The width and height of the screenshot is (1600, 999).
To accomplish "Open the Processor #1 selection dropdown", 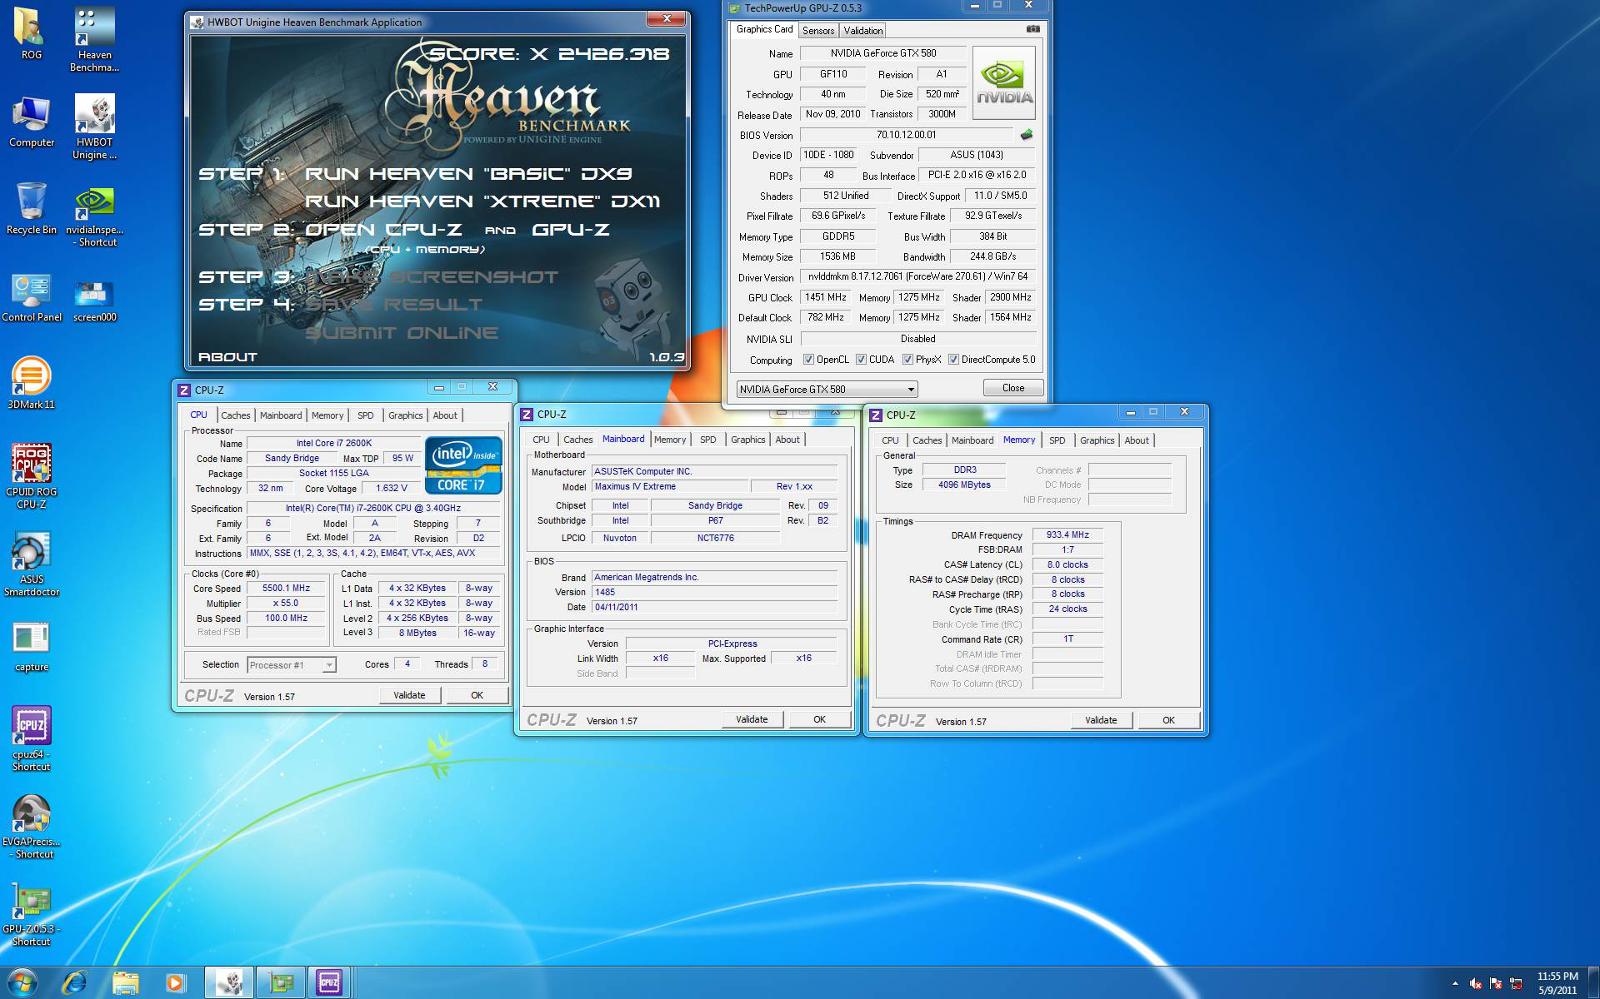I will [291, 665].
